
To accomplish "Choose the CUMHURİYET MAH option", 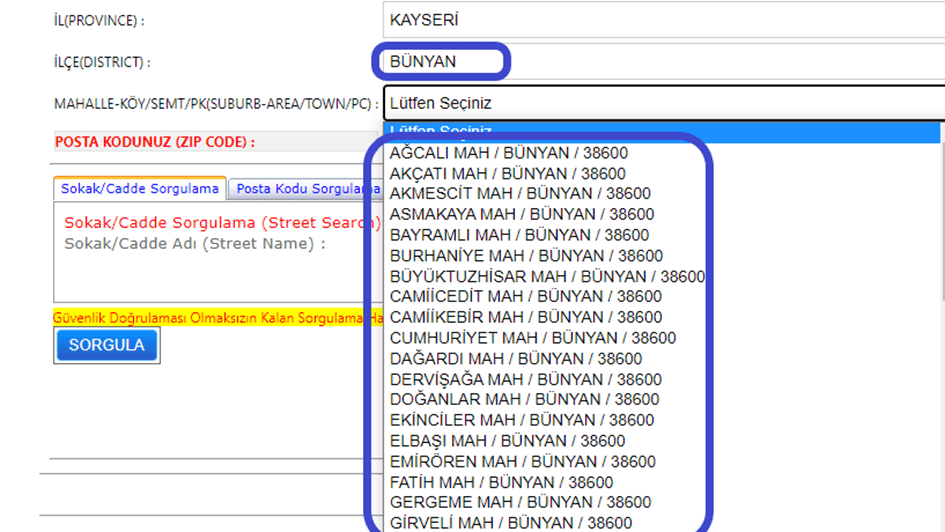I will [533, 338].
